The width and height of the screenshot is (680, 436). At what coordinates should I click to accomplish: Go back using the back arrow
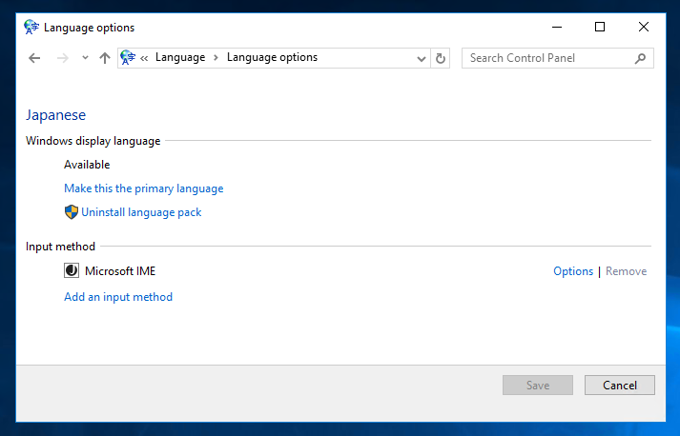34,58
